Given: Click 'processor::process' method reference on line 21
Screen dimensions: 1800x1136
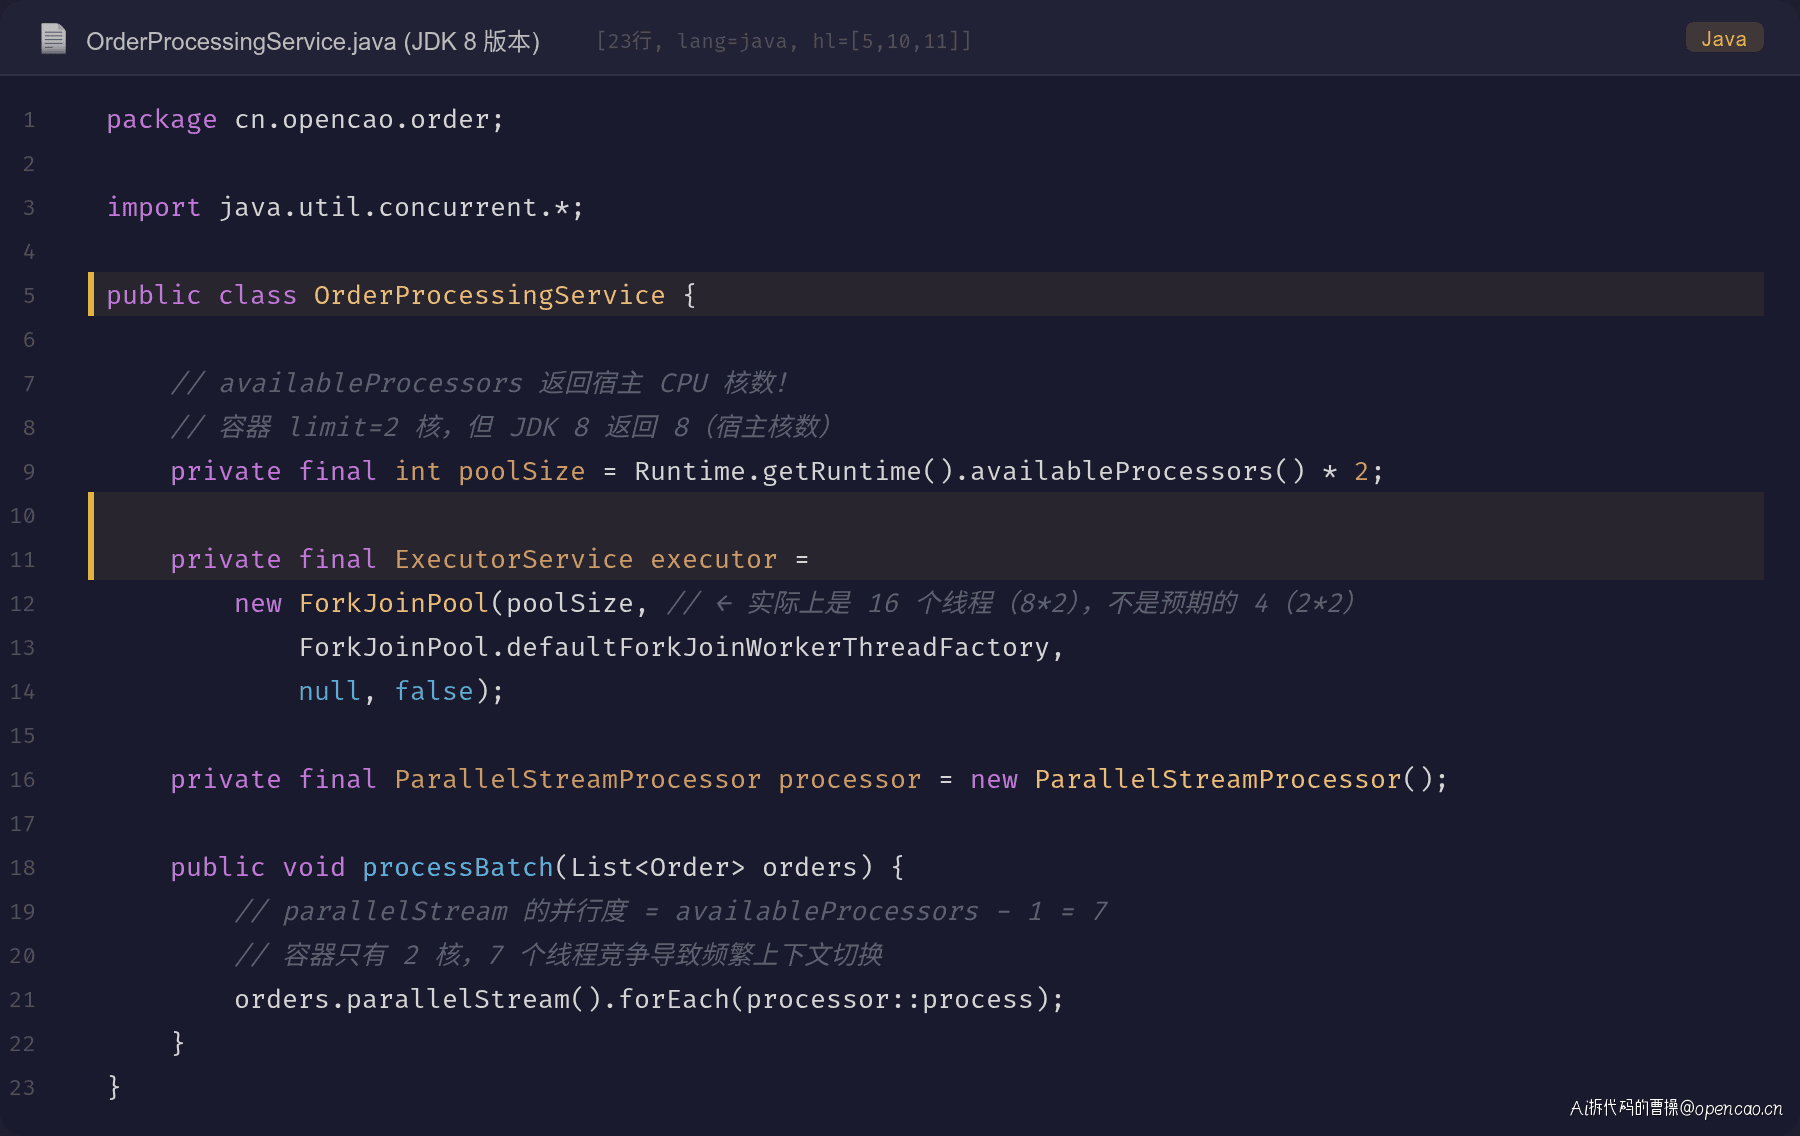Looking at the screenshot, I should [x=889, y=1000].
